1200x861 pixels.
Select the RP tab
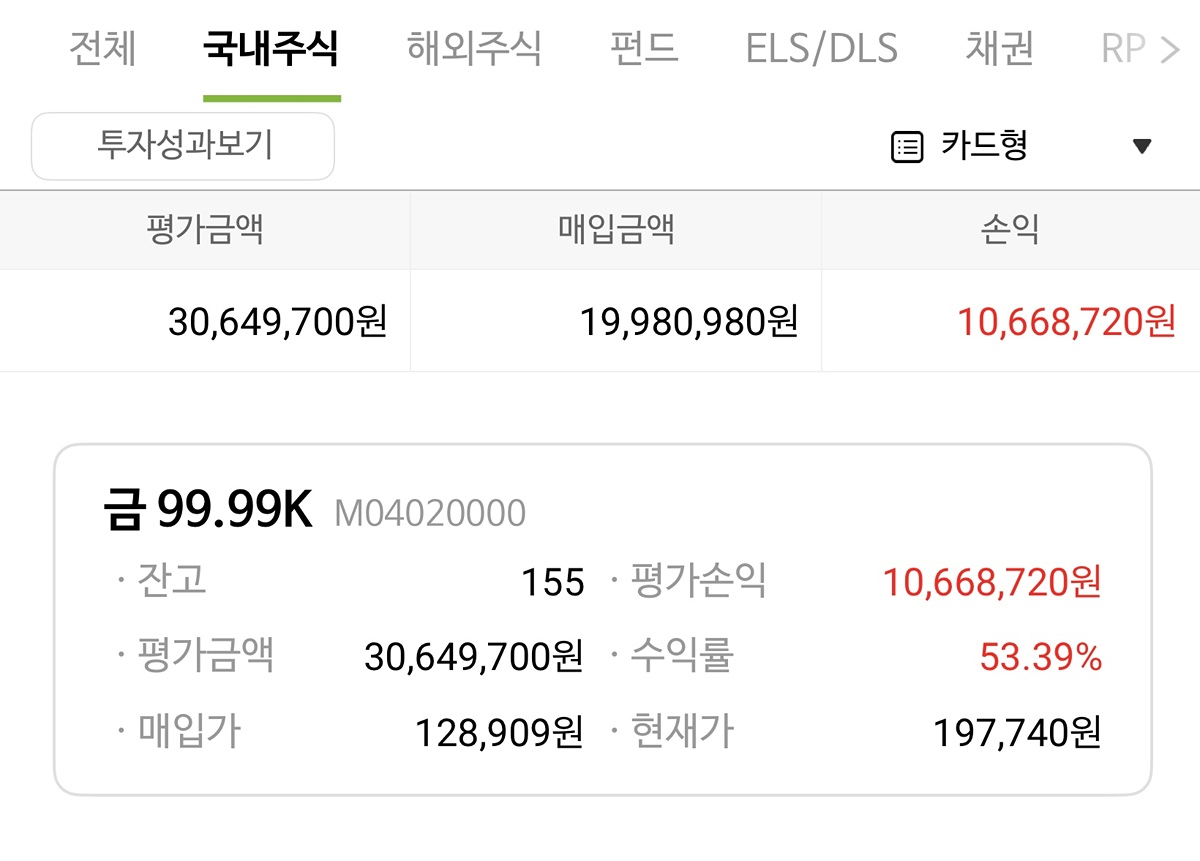[1124, 49]
